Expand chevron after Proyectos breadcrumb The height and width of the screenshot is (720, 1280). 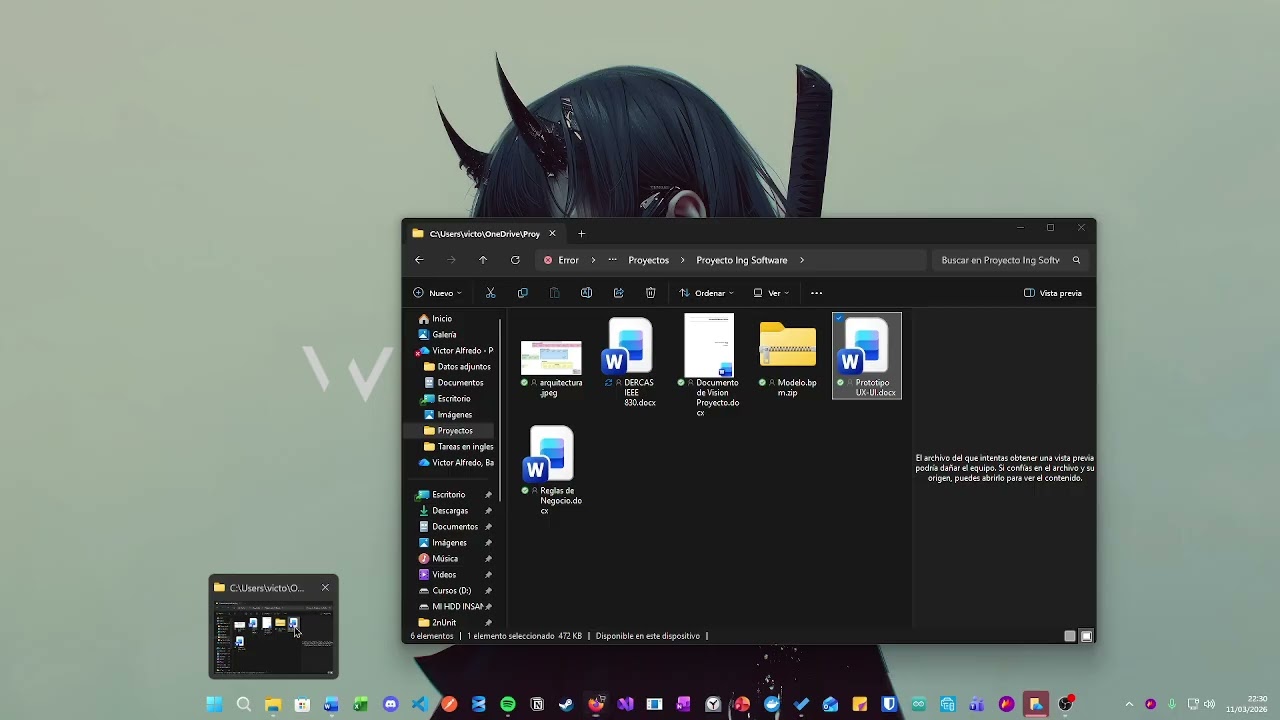(683, 260)
